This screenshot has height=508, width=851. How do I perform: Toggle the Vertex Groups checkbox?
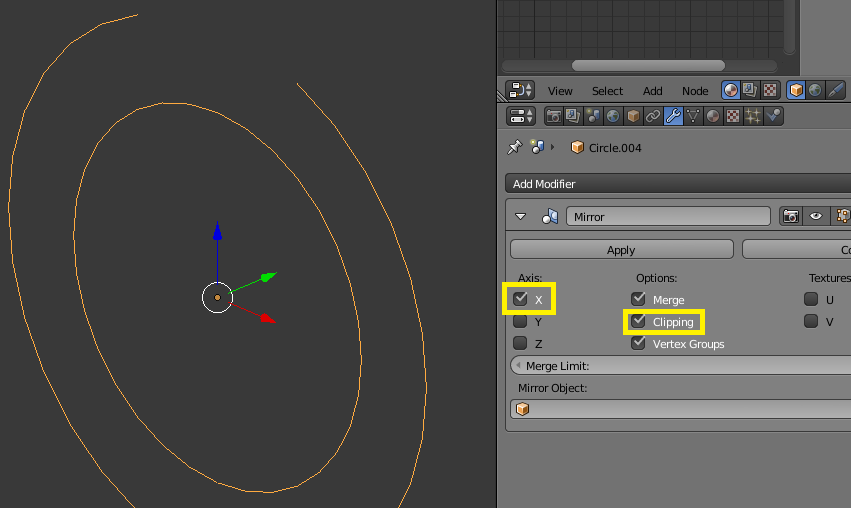pos(638,343)
